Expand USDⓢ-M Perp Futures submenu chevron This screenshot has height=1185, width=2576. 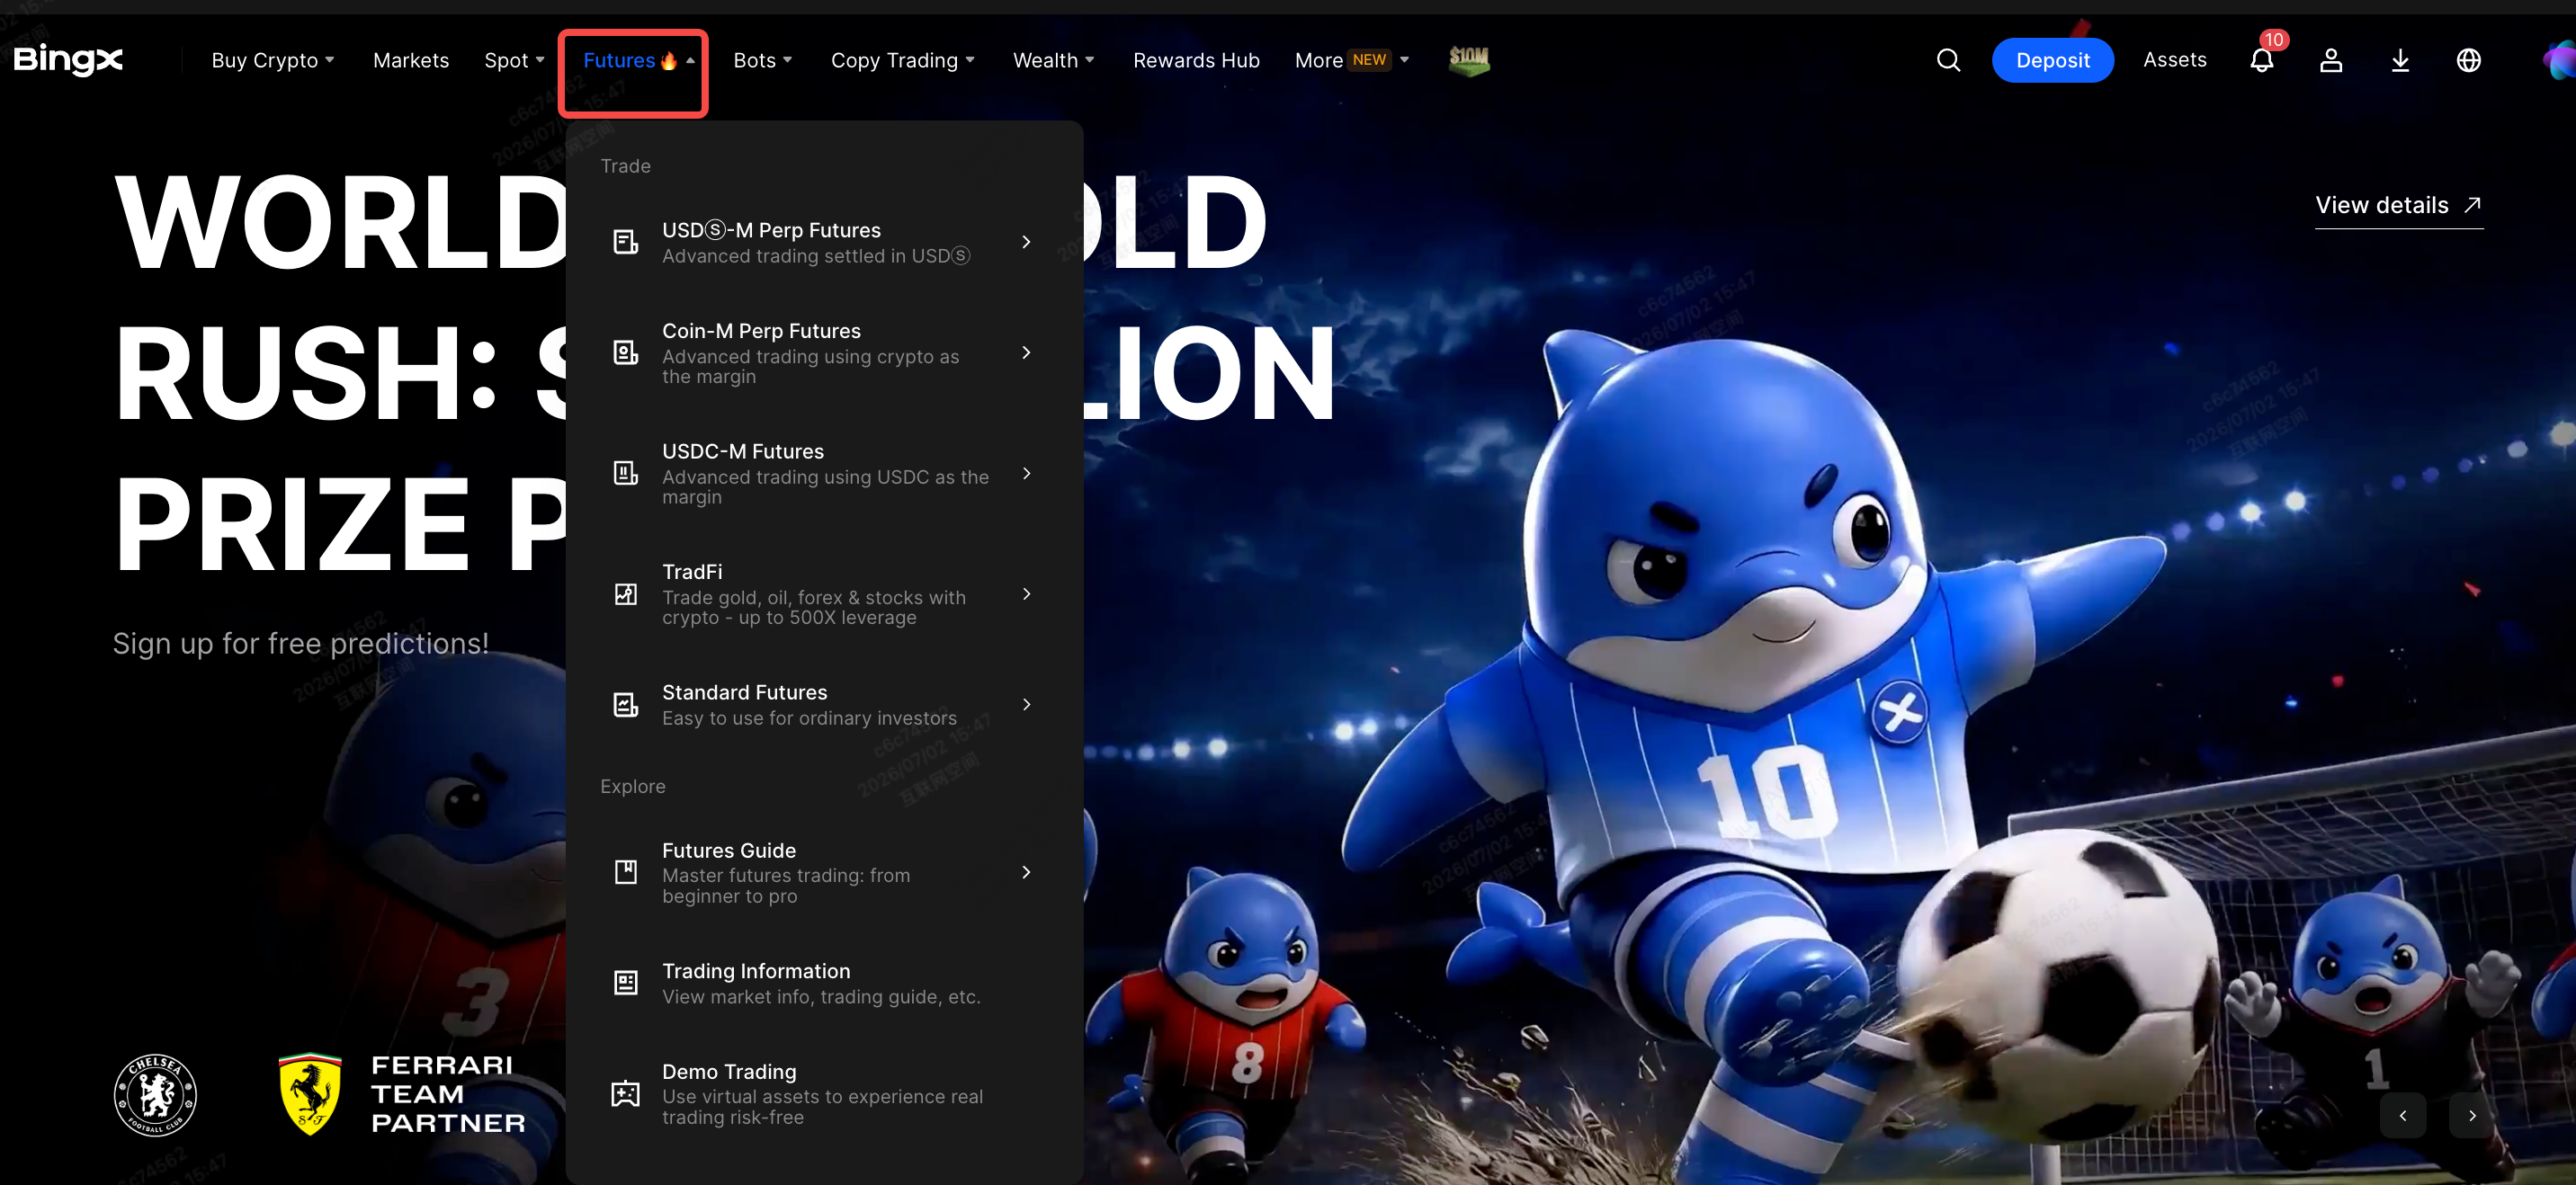point(1026,242)
